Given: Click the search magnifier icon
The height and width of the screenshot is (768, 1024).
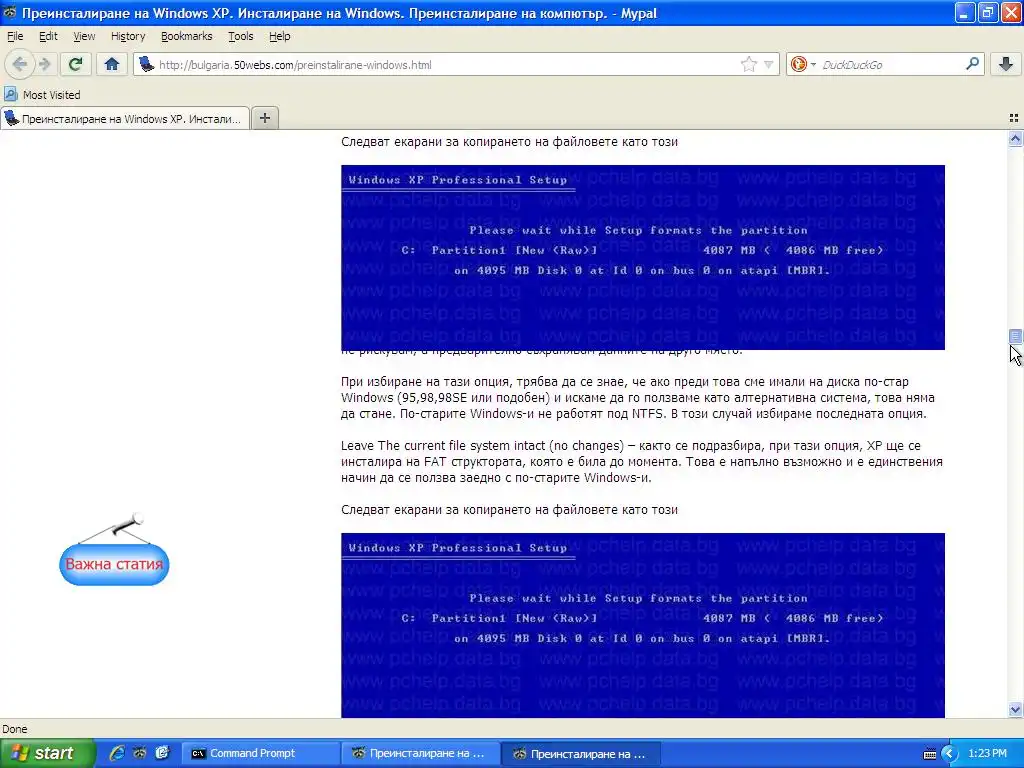Looking at the screenshot, I should tap(972, 64).
